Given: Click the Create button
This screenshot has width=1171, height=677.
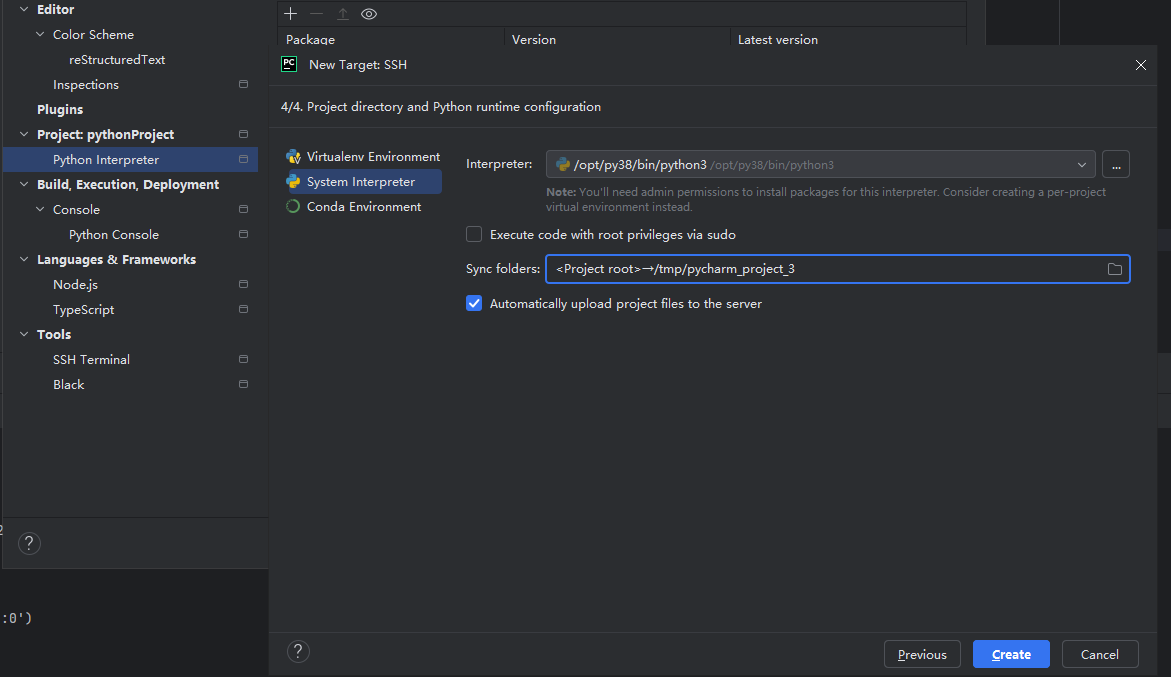Looking at the screenshot, I should coord(1011,655).
